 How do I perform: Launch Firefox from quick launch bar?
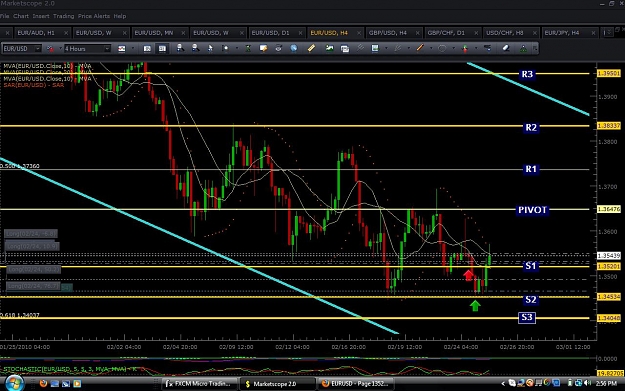tap(43, 383)
